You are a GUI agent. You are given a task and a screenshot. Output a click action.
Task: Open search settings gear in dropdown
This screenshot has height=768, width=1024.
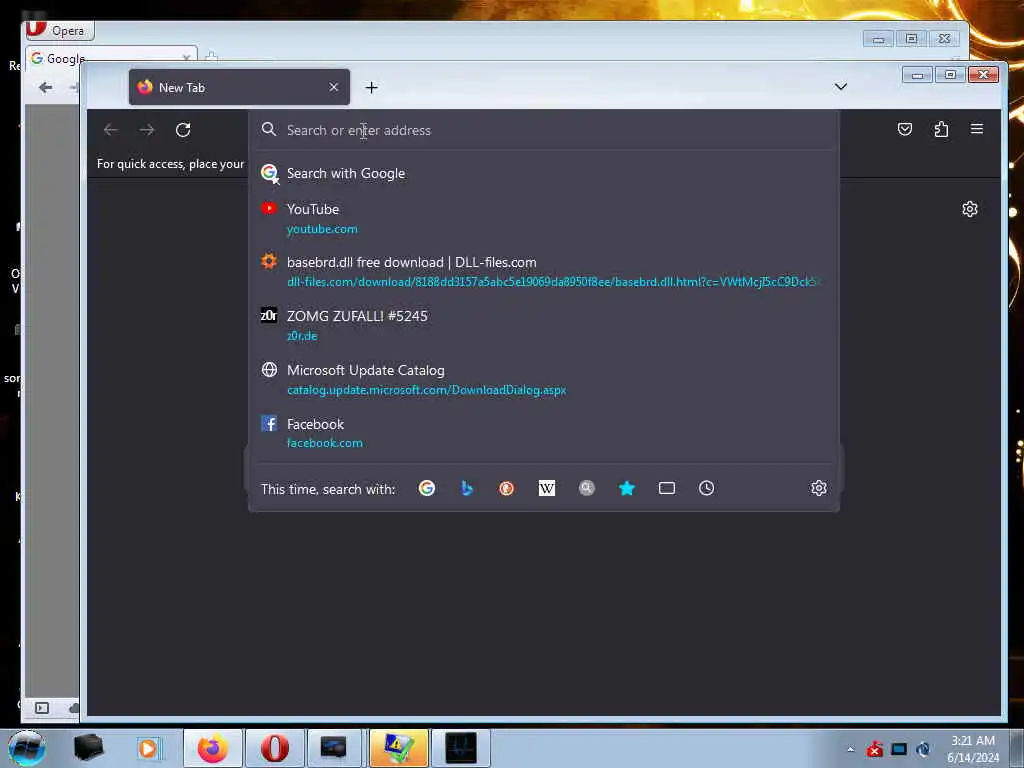click(819, 488)
